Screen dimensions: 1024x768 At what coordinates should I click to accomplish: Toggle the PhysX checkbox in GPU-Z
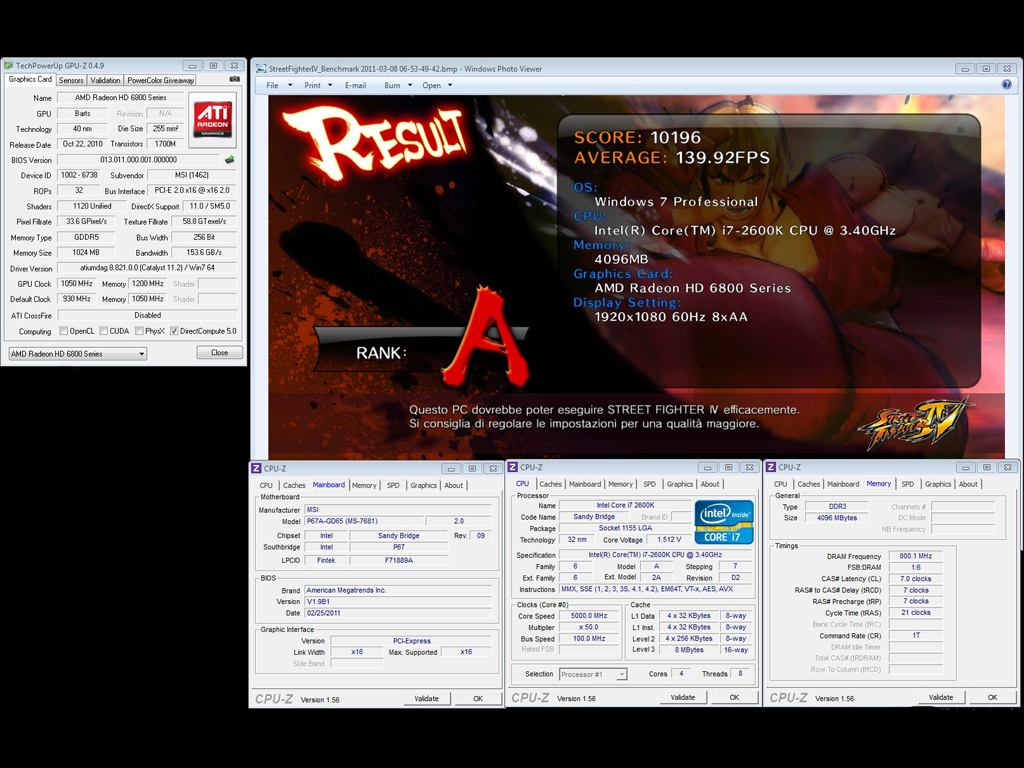139,331
